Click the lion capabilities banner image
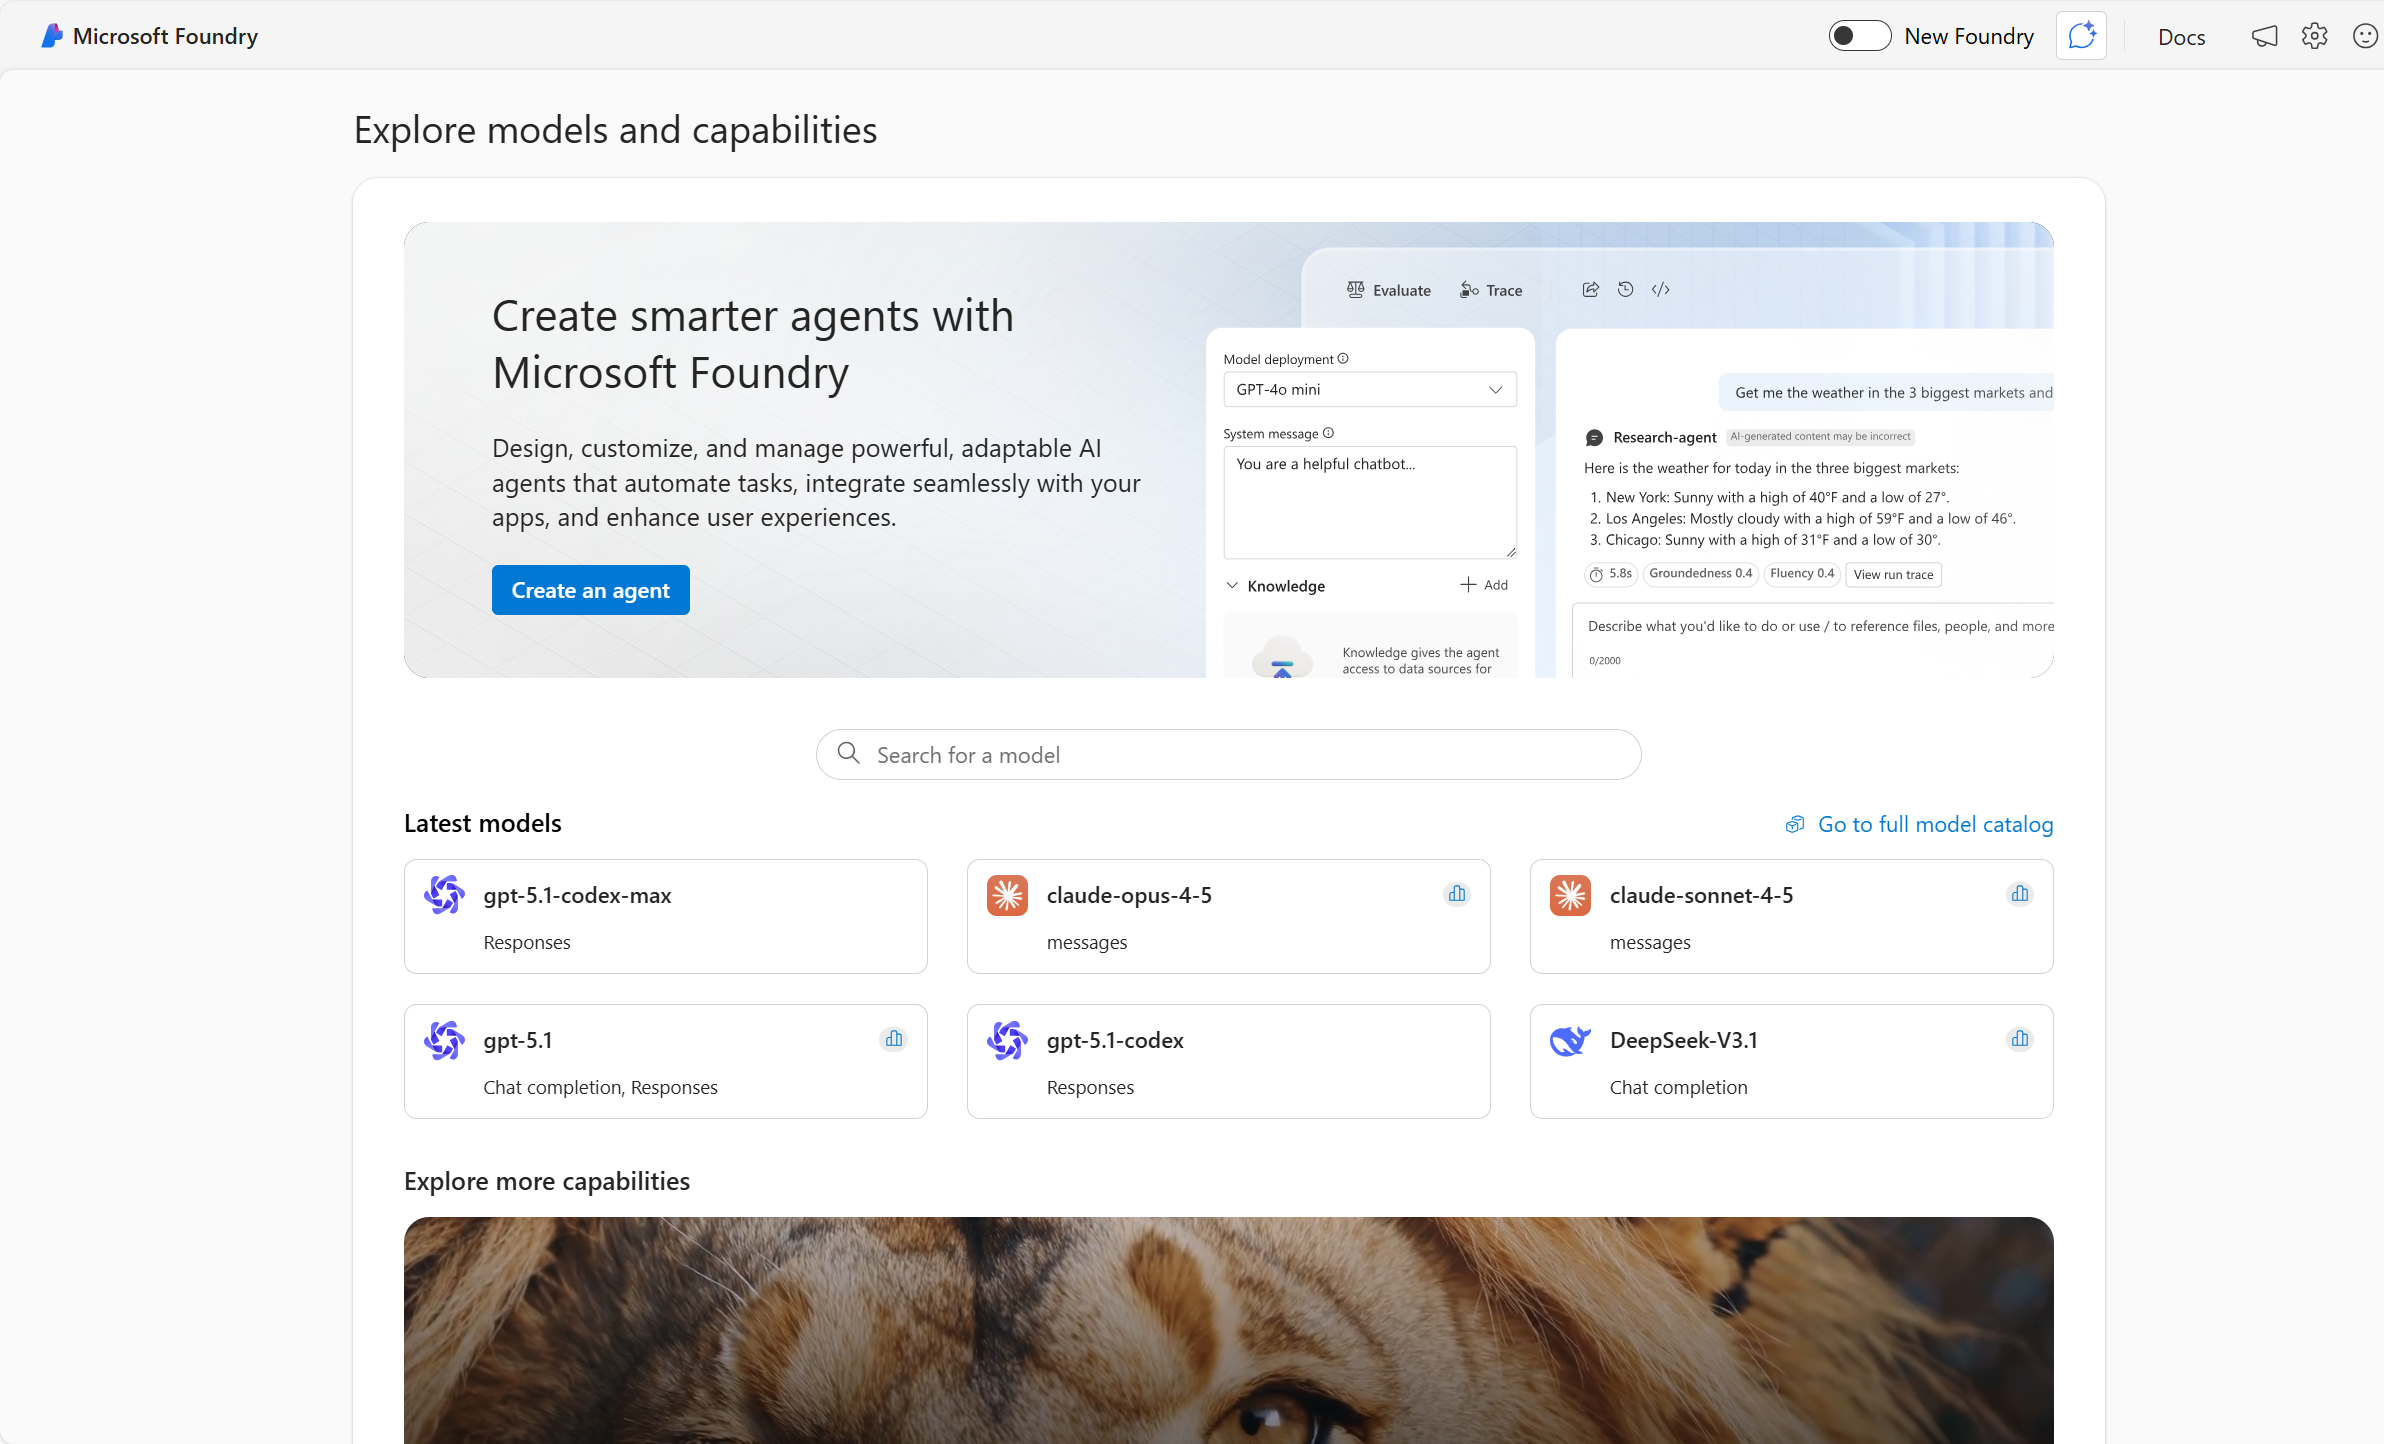This screenshot has height=1444, width=2384. click(x=1228, y=1330)
